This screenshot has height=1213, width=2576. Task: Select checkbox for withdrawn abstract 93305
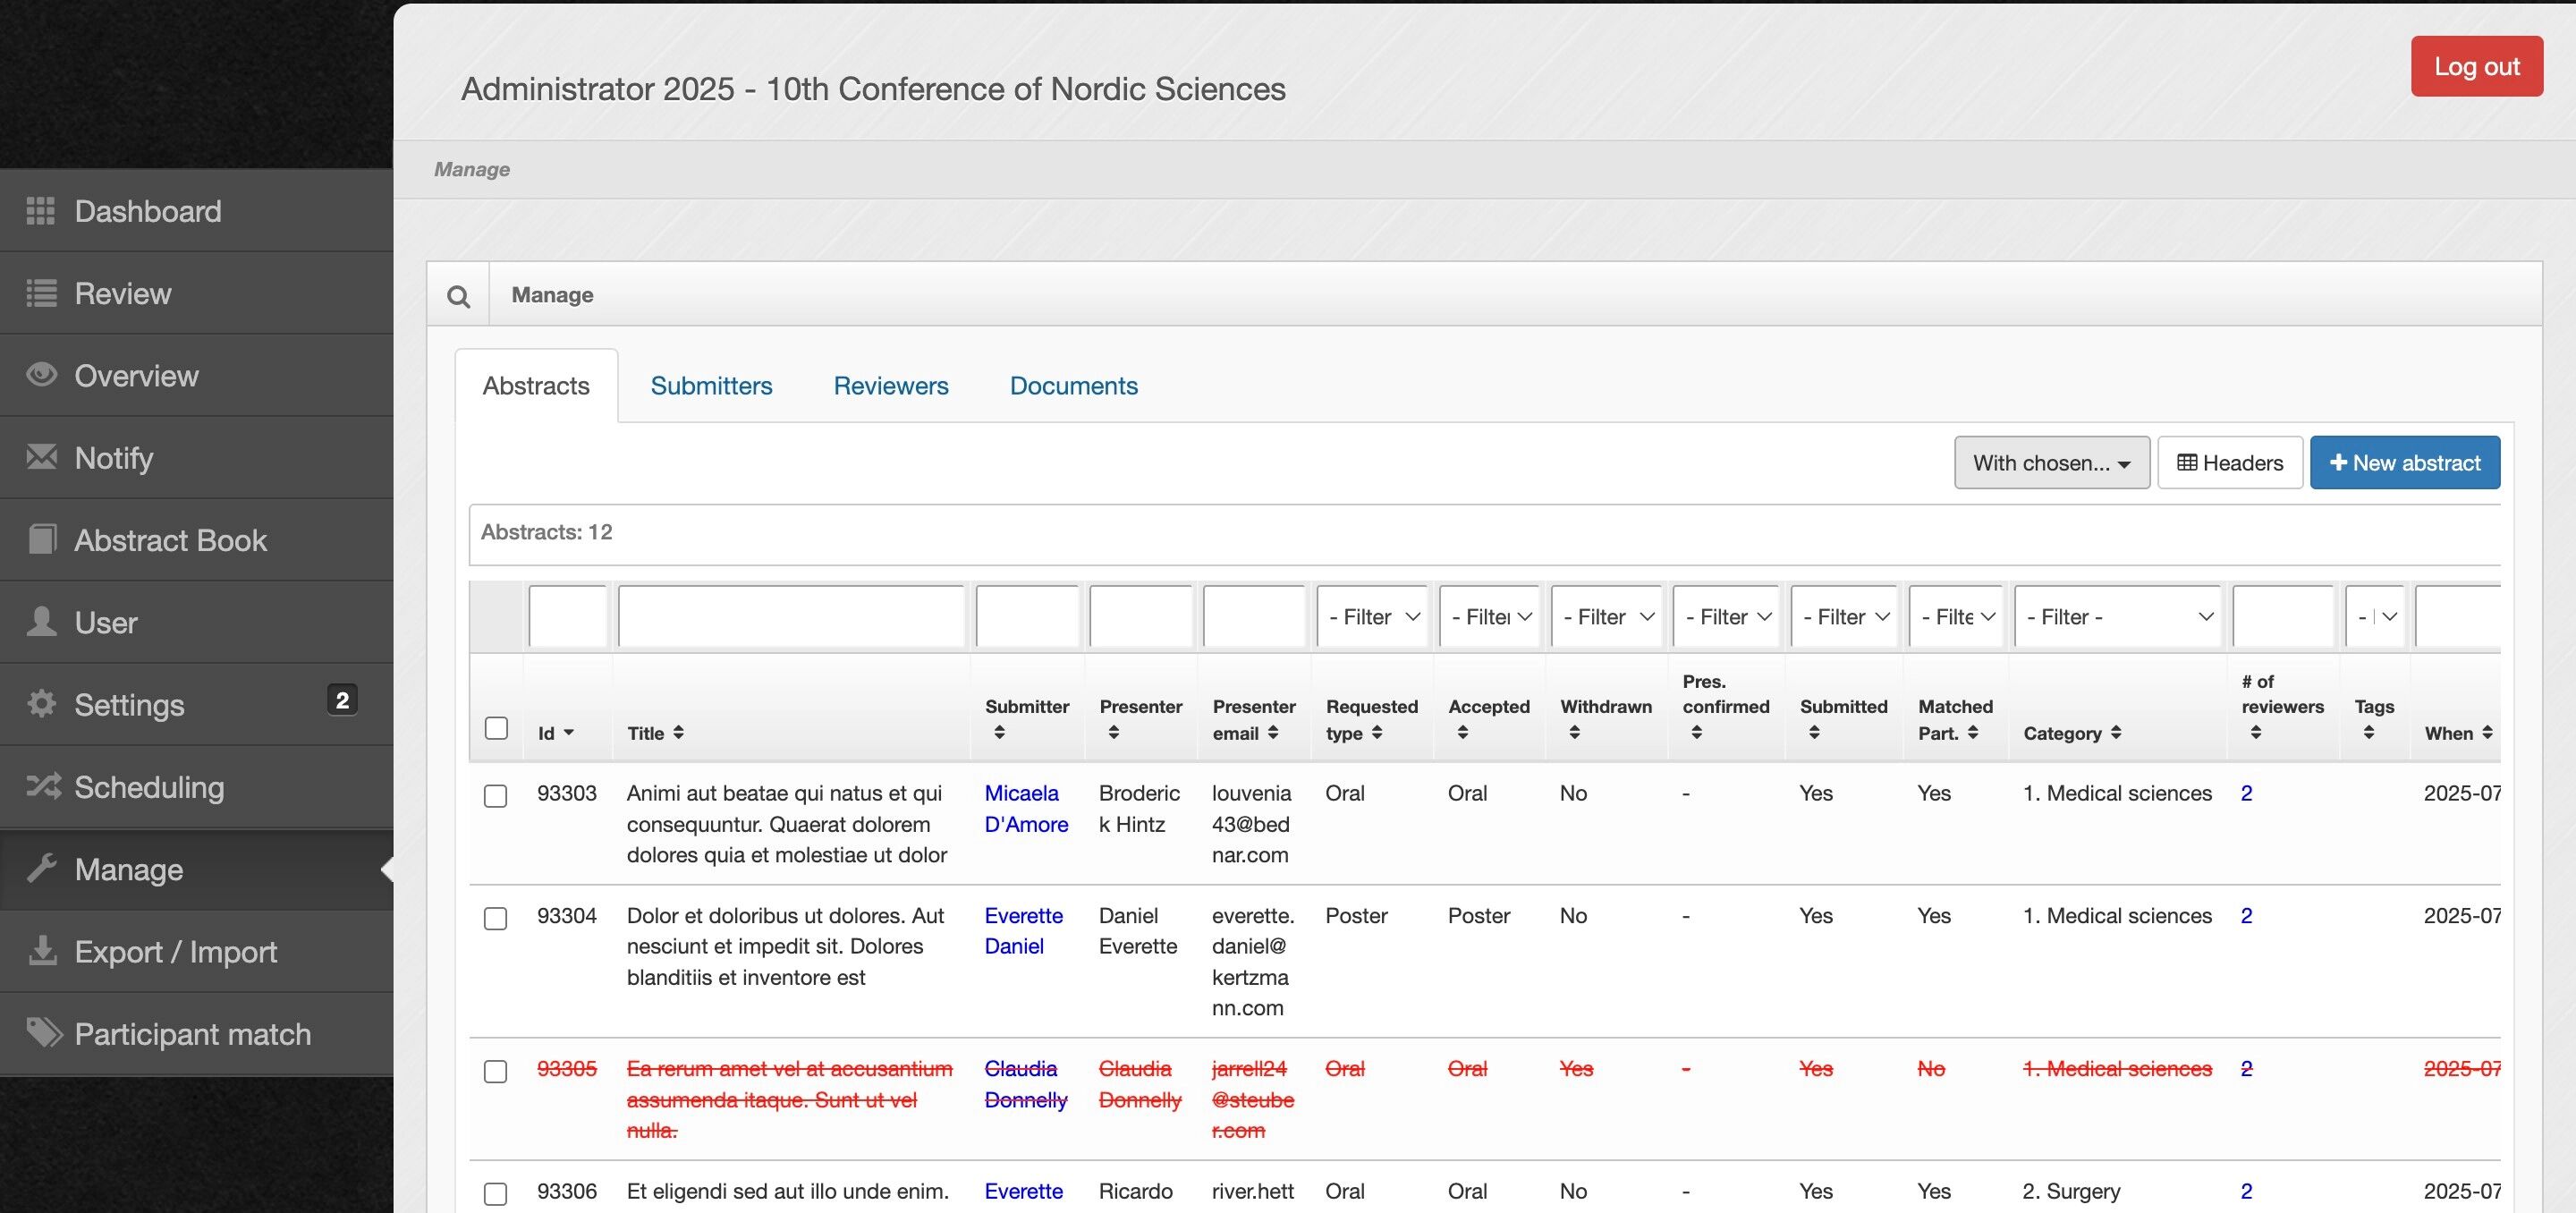[x=495, y=1072]
